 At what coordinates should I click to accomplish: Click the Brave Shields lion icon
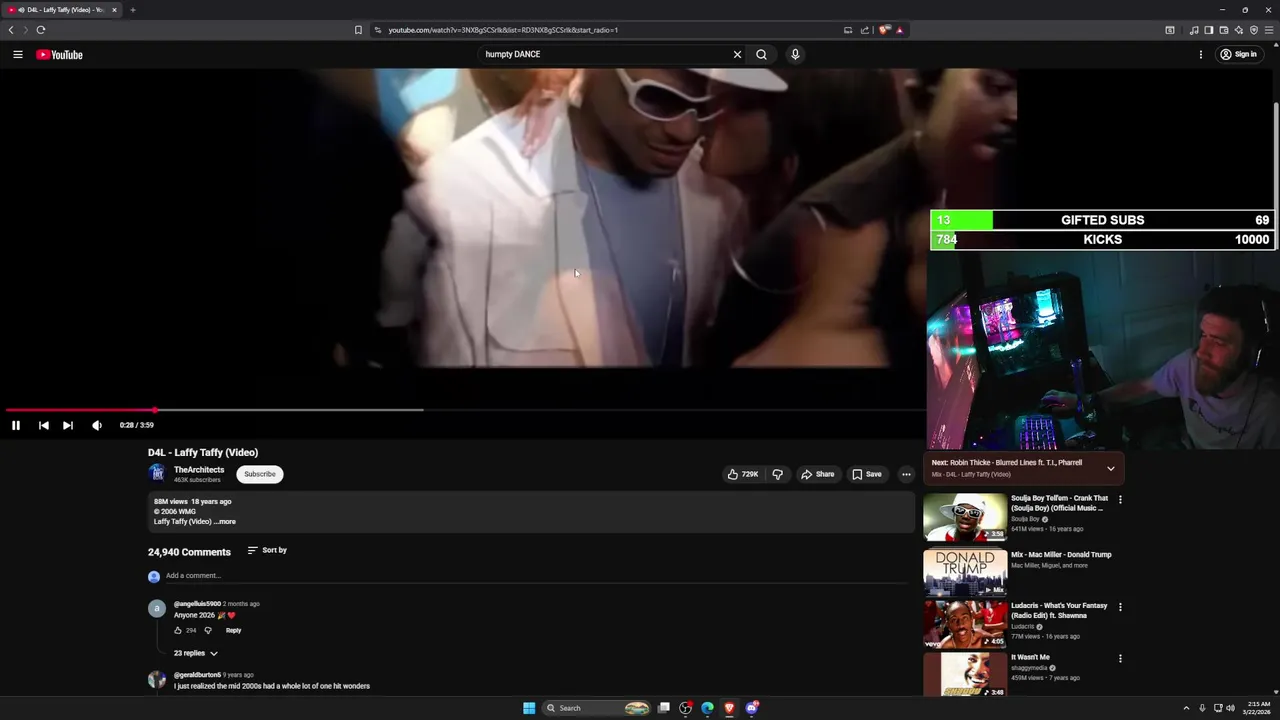click(884, 30)
